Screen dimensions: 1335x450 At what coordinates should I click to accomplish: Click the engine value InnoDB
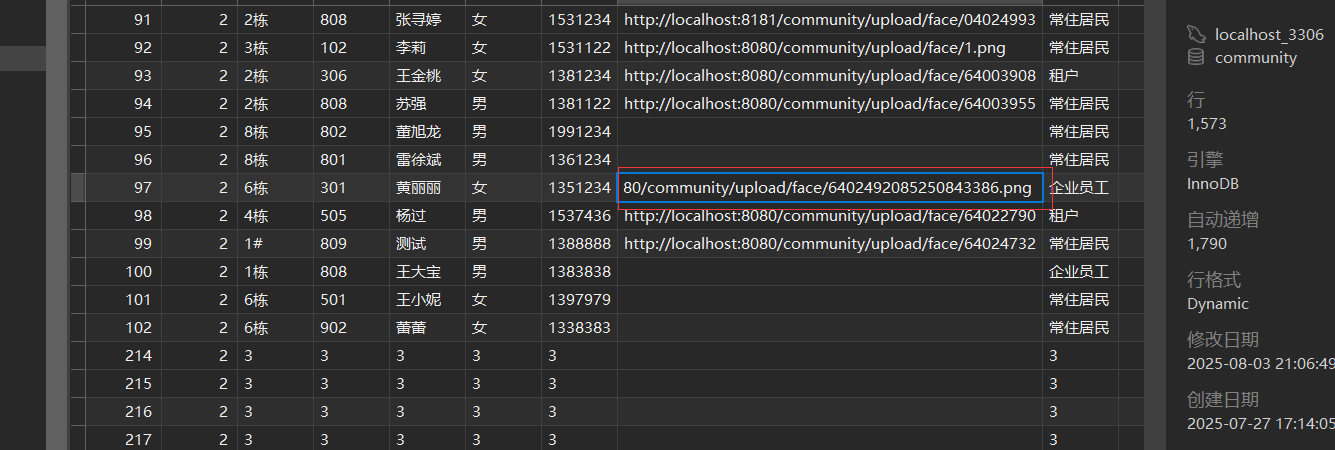[1213, 184]
